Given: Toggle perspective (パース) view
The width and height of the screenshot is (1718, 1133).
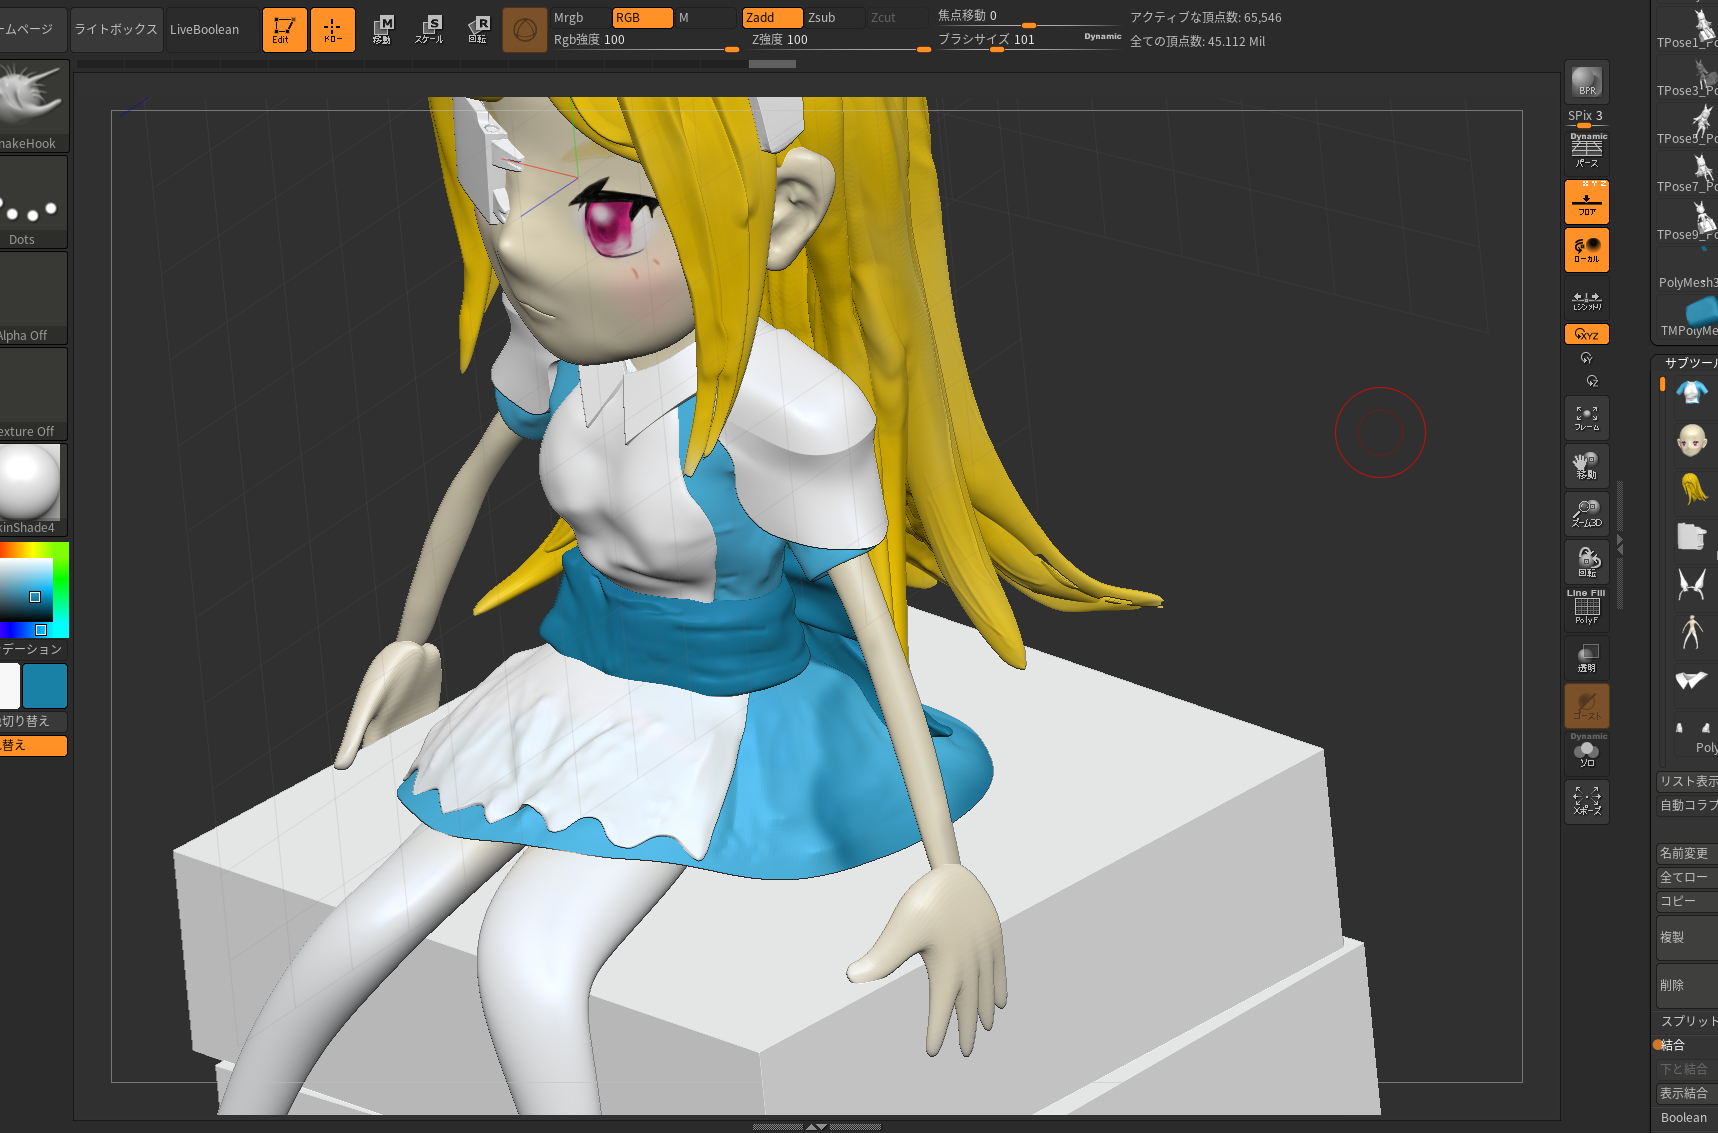Looking at the screenshot, I should 1587,152.
